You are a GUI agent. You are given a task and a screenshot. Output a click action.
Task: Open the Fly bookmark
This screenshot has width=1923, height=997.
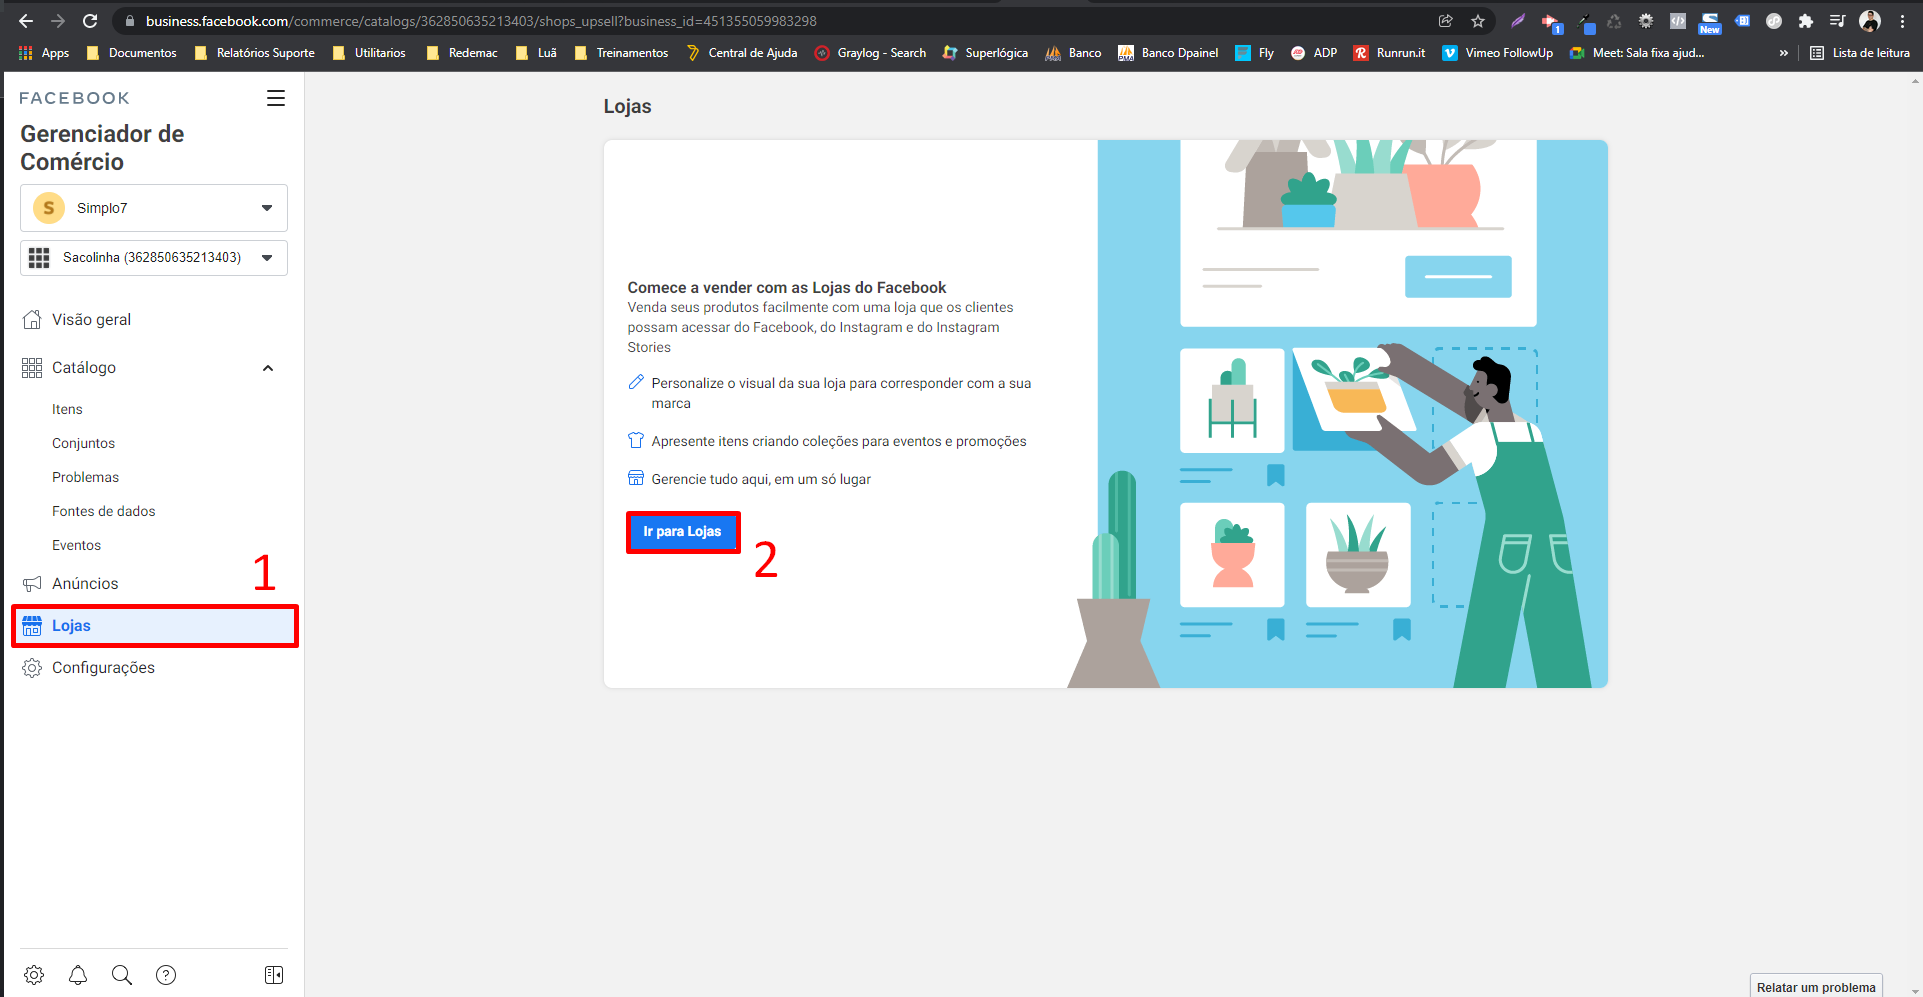coord(1255,53)
